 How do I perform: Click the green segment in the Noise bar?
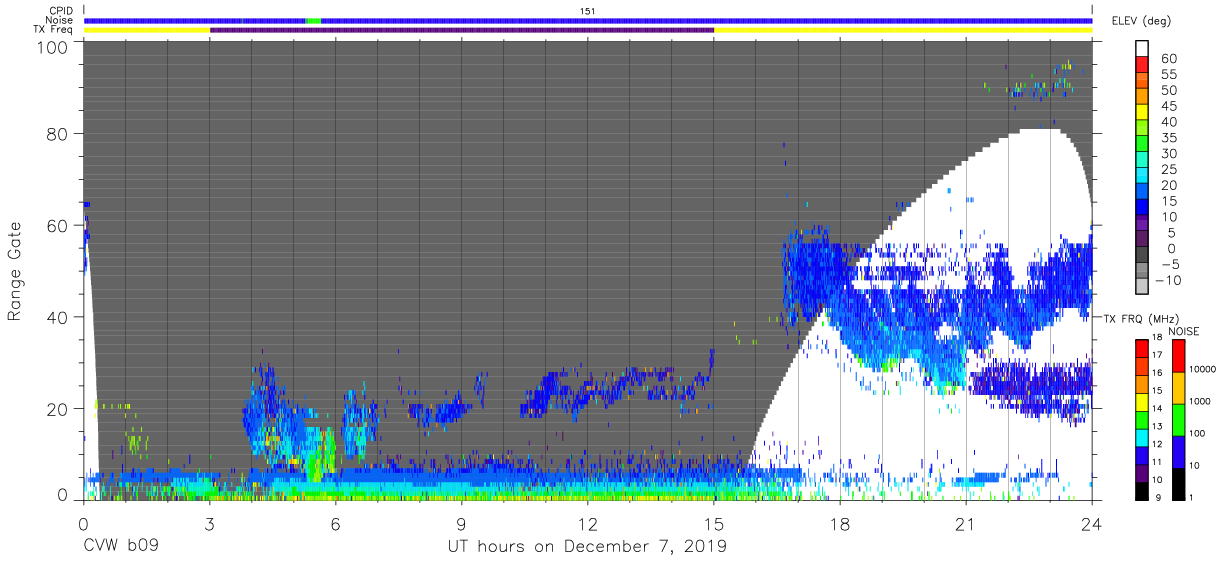(x=313, y=20)
